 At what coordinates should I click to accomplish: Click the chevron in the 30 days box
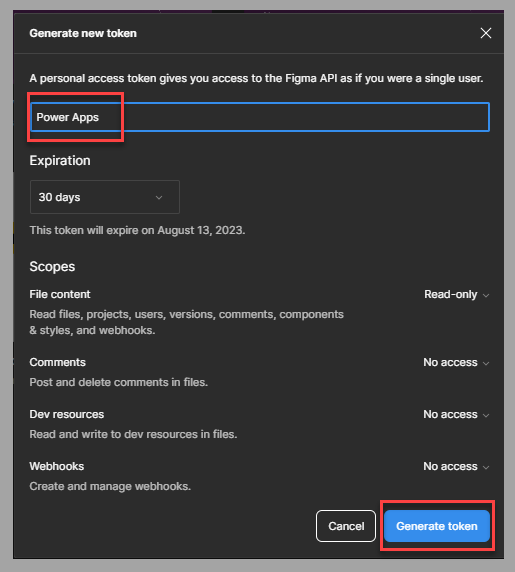159,197
